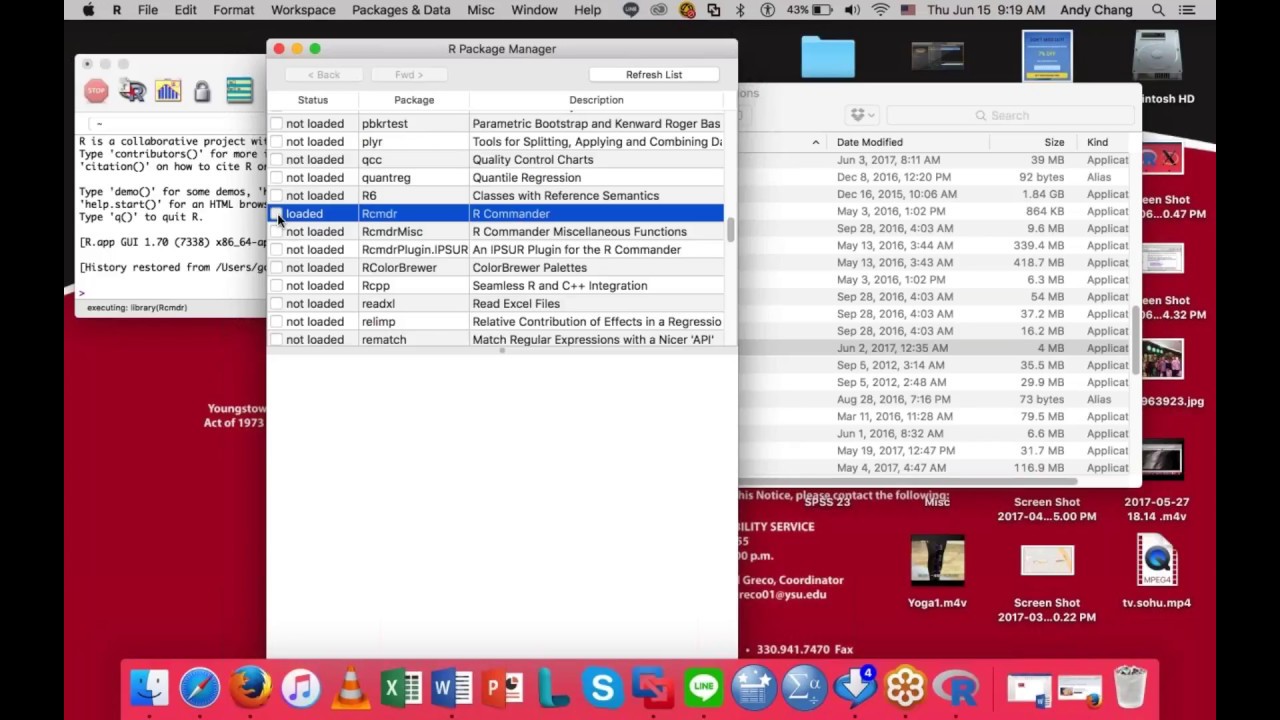Image resolution: width=1280 pixels, height=720 pixels.
Task: Select Finder row dated Jun 2, 2017
Action: click(x=935, y=348)
